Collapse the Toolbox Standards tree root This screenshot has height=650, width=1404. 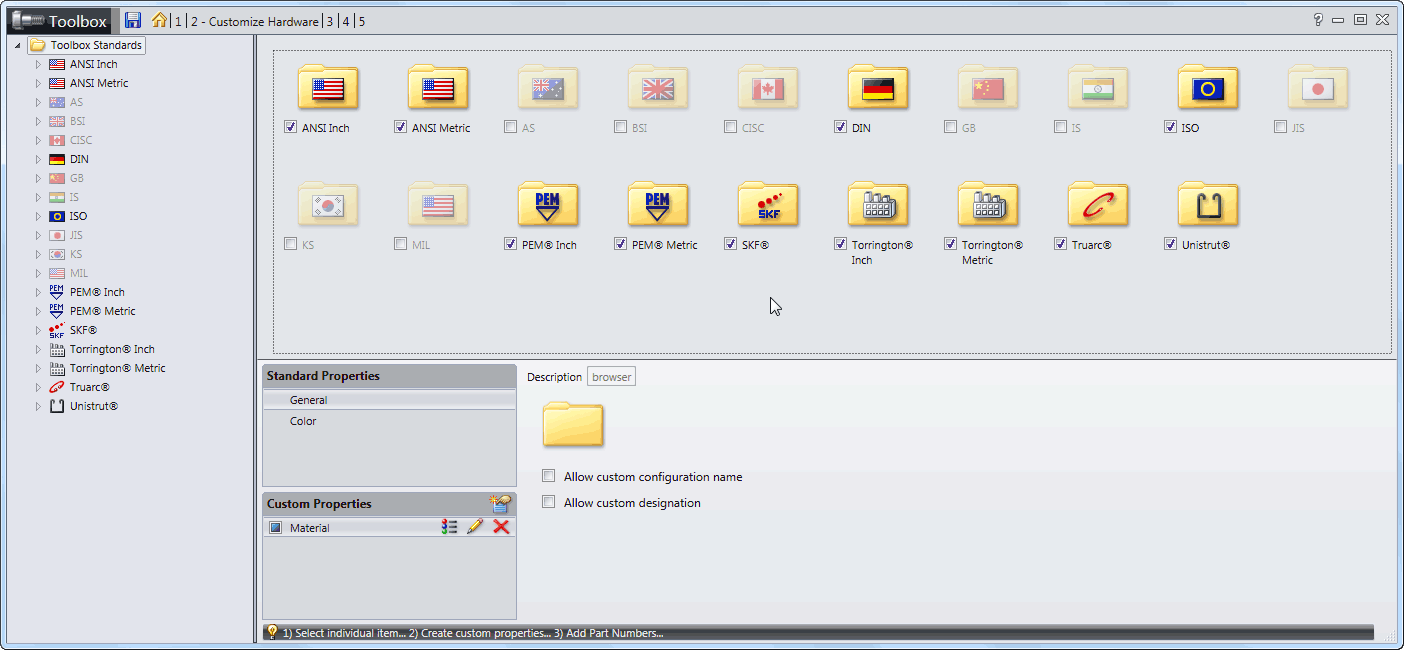point(19,45)
